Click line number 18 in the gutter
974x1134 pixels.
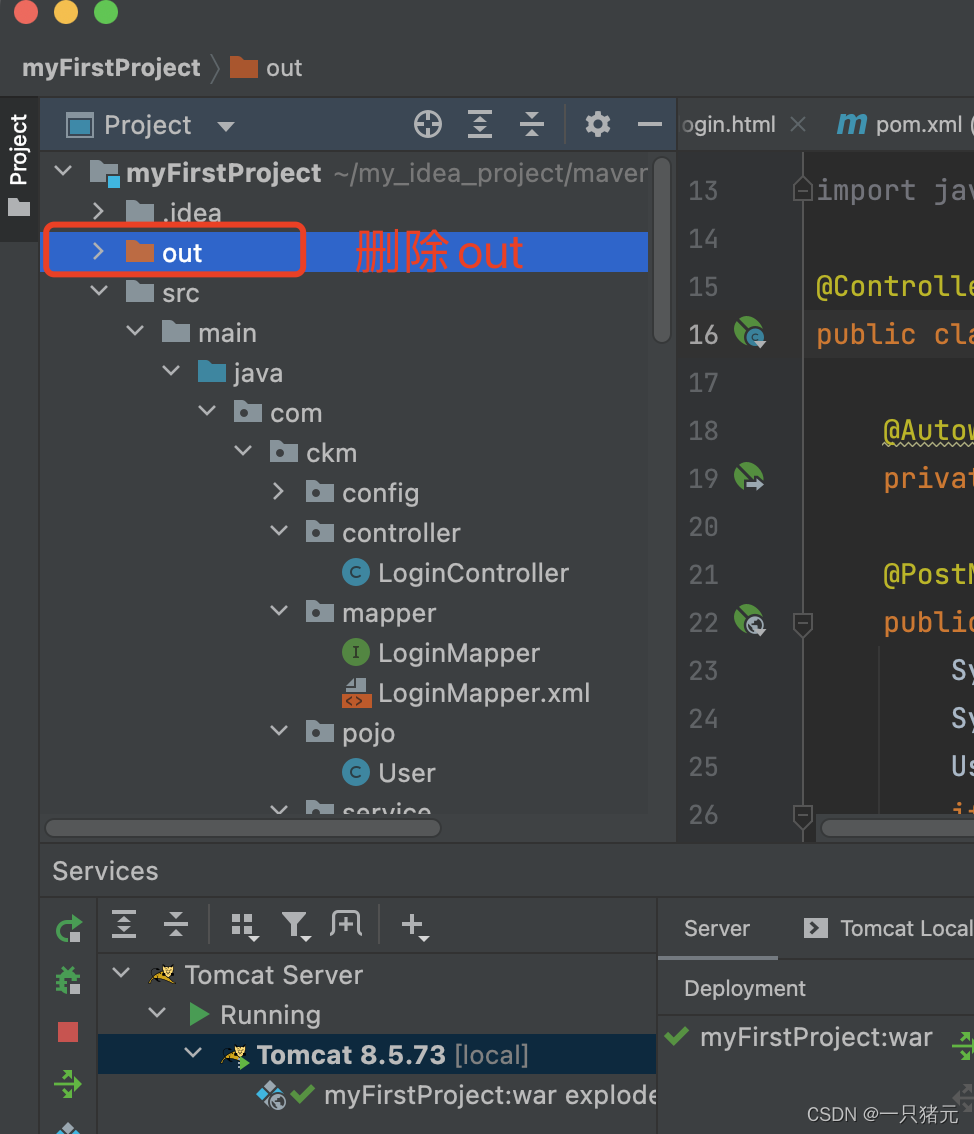(703, 430)
